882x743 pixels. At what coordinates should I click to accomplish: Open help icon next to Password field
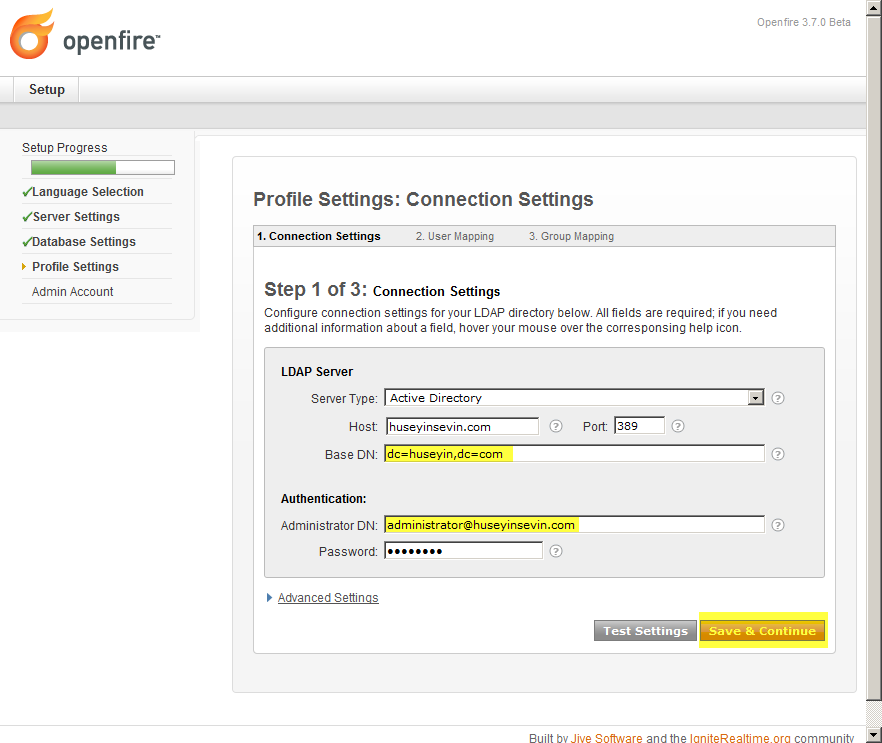click(556, 551)
